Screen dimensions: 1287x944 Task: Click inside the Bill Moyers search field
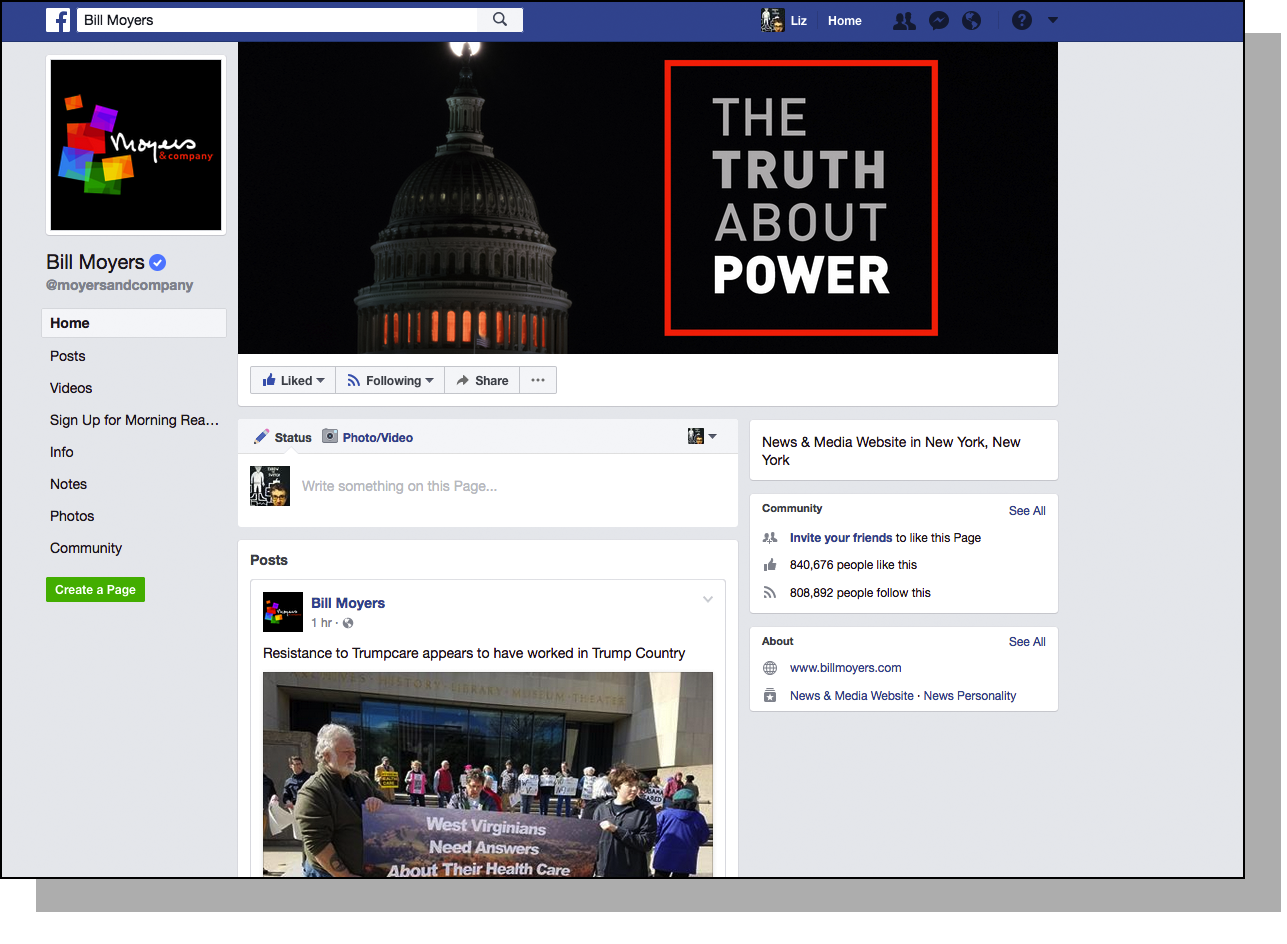(277, 20)
